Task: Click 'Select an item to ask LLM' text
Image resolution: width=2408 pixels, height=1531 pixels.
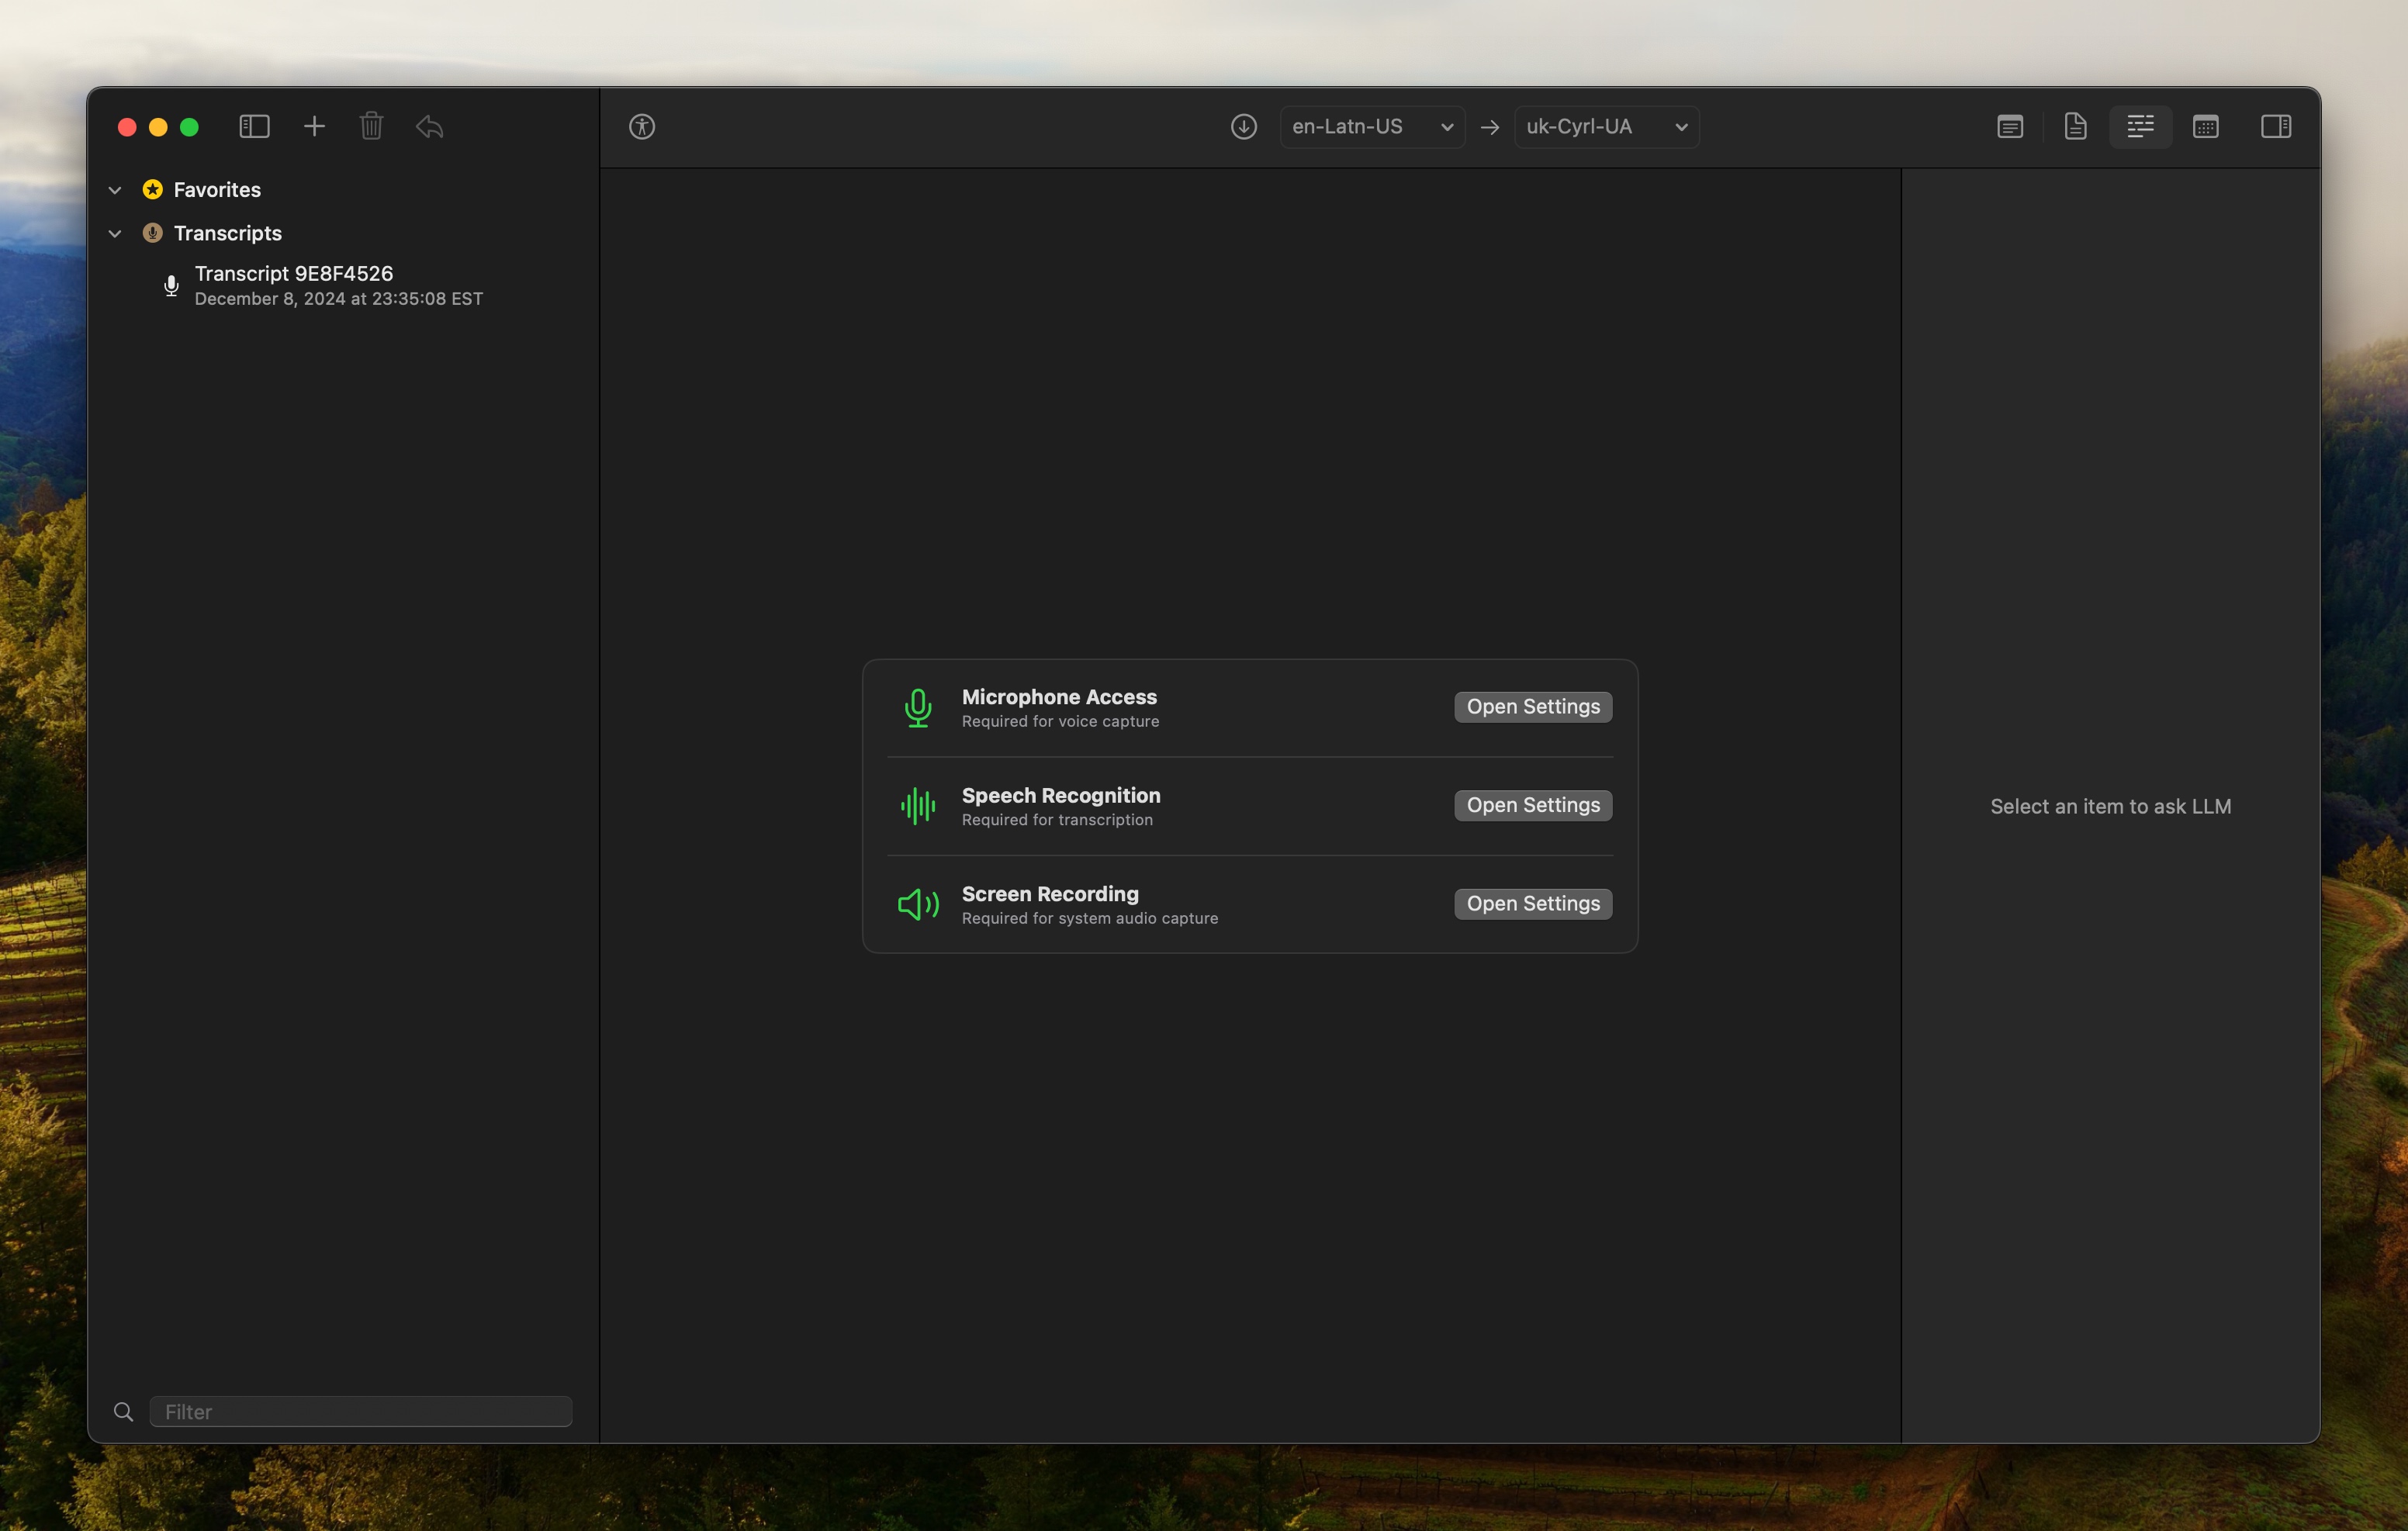Action: point(2110,806)
